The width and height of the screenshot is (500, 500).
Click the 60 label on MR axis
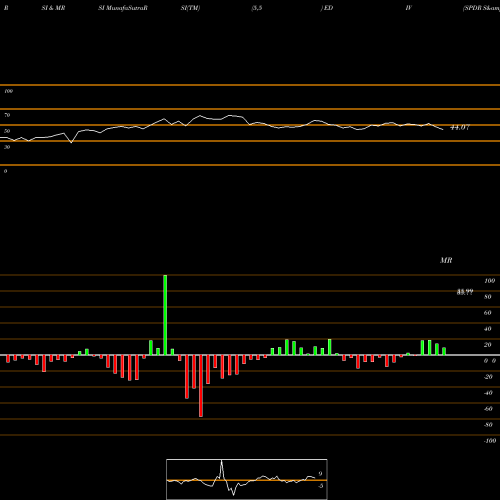tap(488, 313)
